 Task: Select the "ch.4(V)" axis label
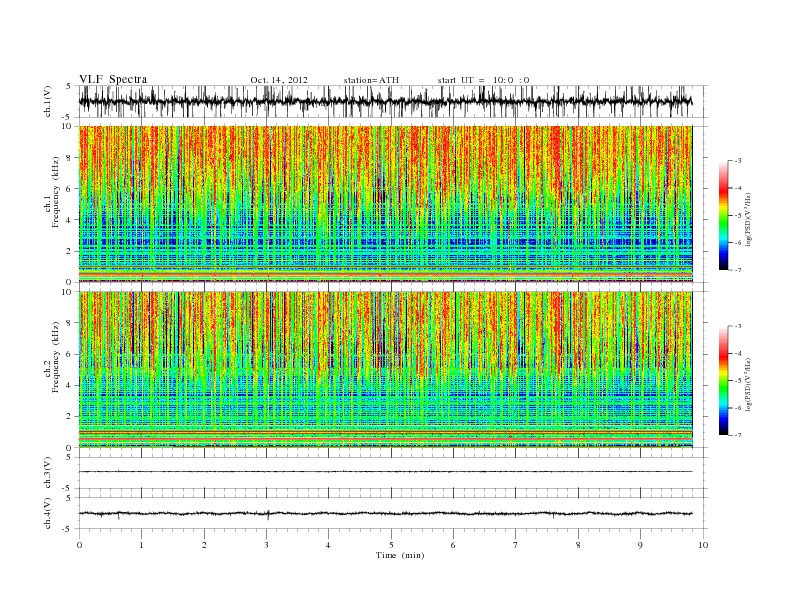click(48, 513)
